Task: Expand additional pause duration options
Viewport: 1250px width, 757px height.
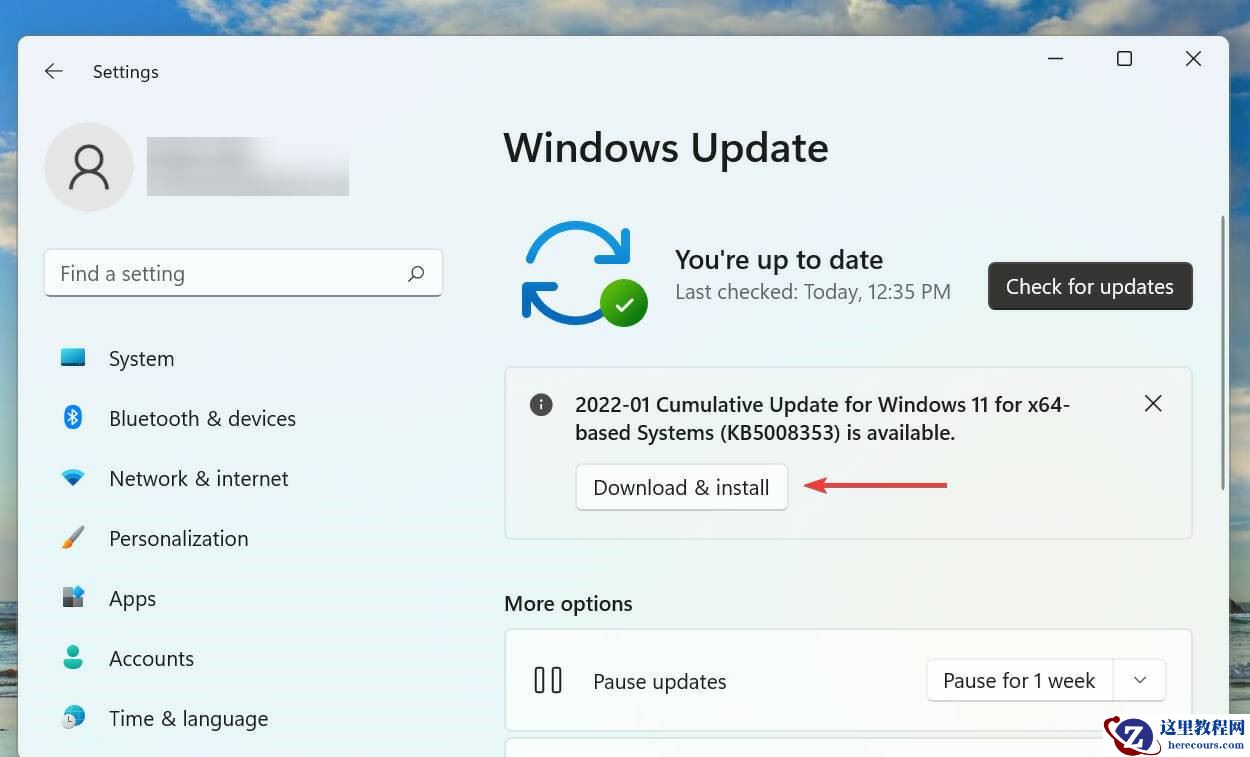Action: 1139,680
